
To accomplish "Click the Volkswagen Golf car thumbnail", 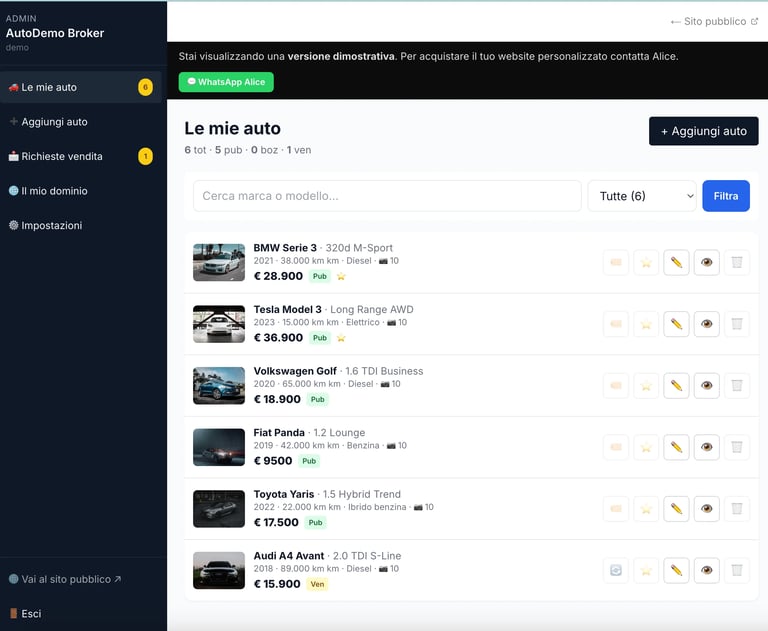I will [219, 386].
